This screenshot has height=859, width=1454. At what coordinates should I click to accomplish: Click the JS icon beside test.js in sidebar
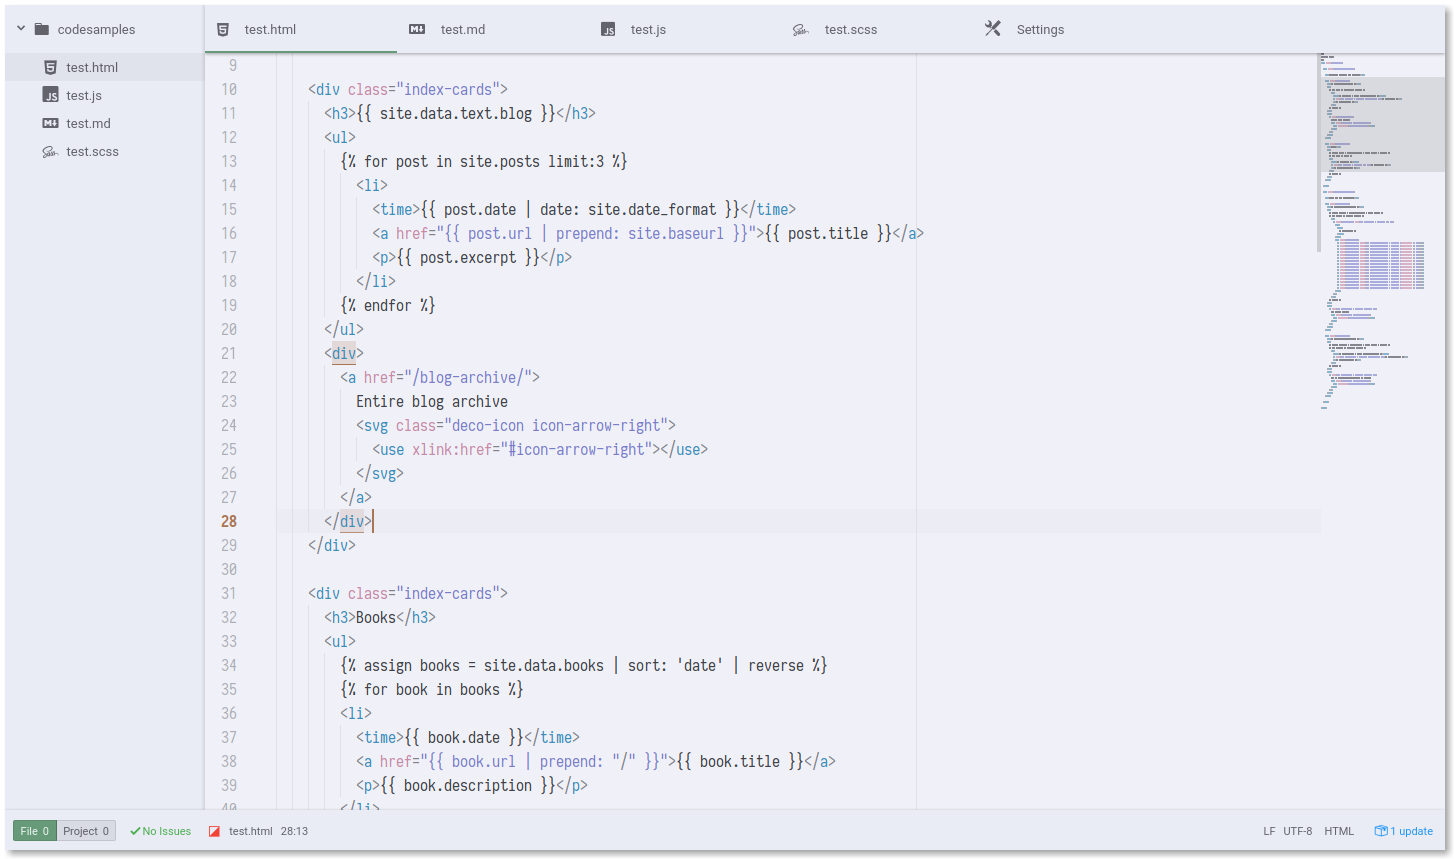(50, 95)
